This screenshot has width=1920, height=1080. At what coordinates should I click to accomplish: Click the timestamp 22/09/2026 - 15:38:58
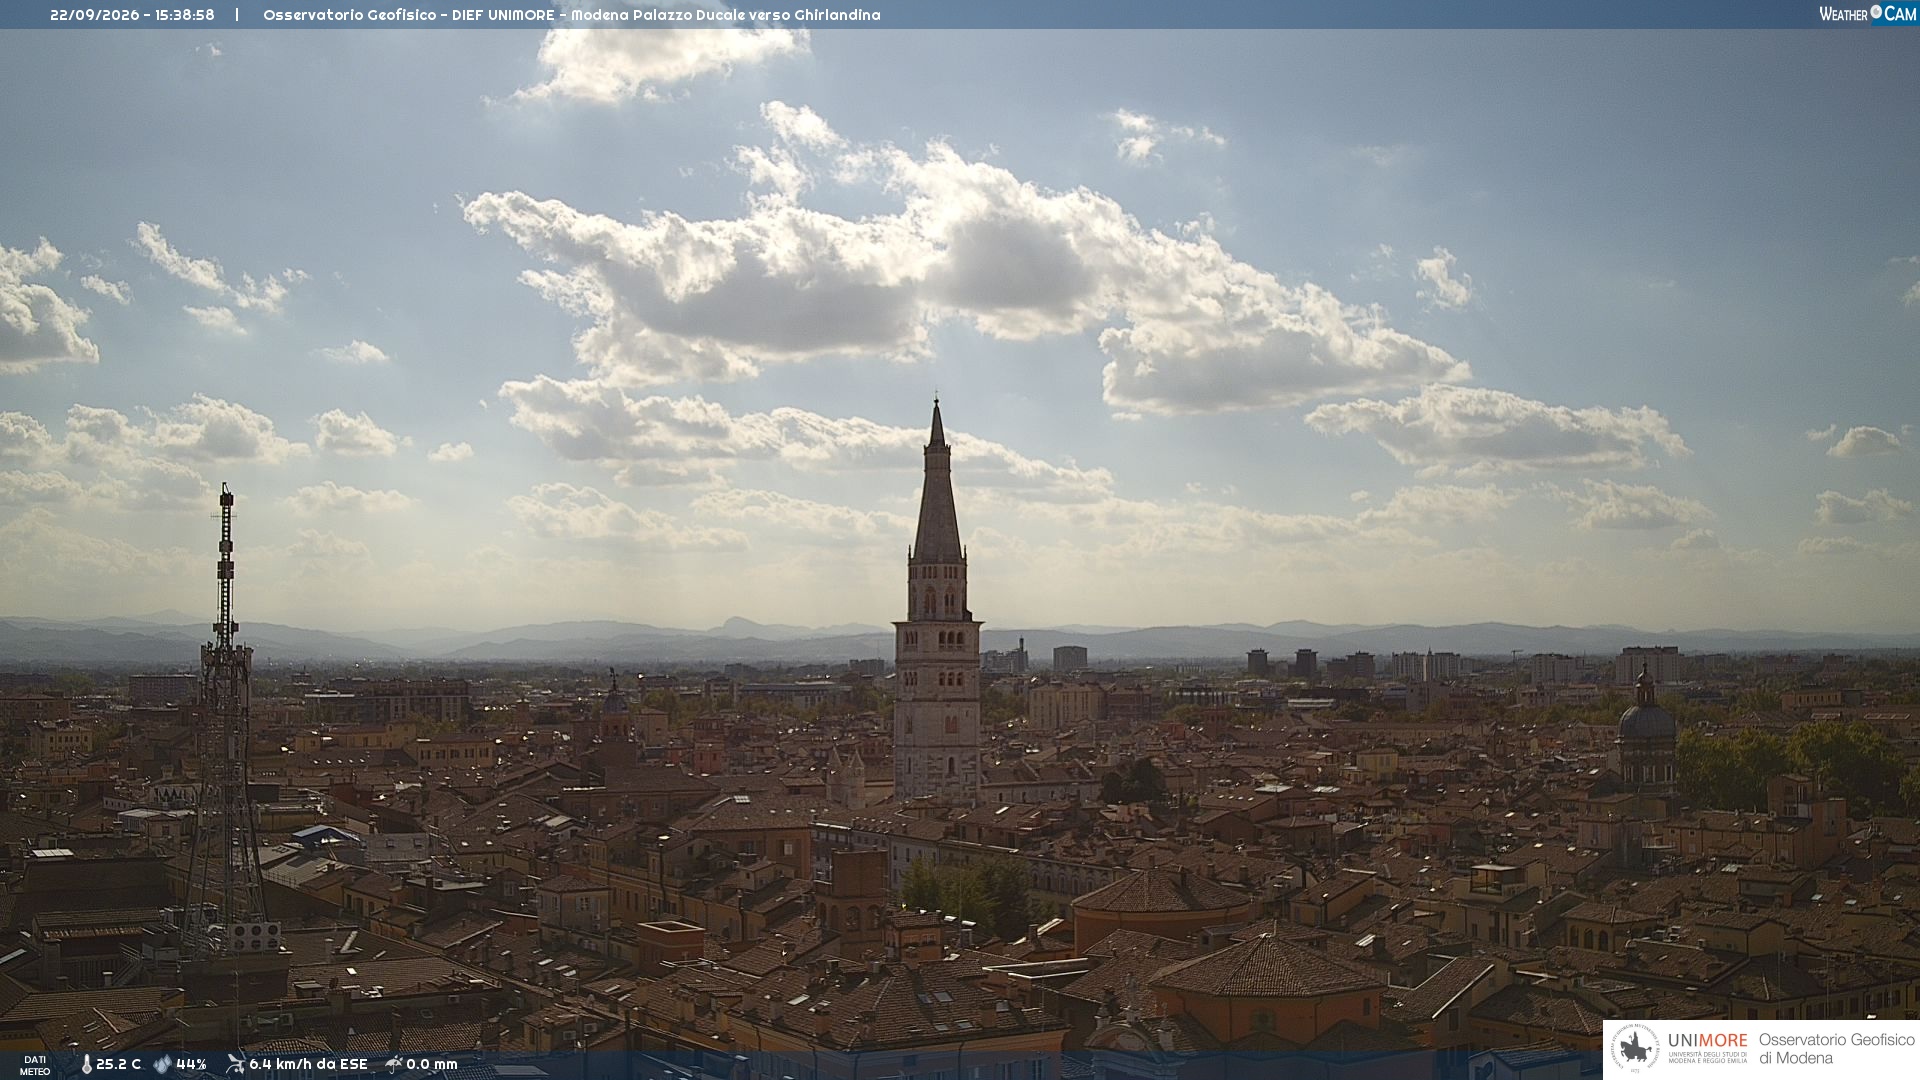point(132,15)
